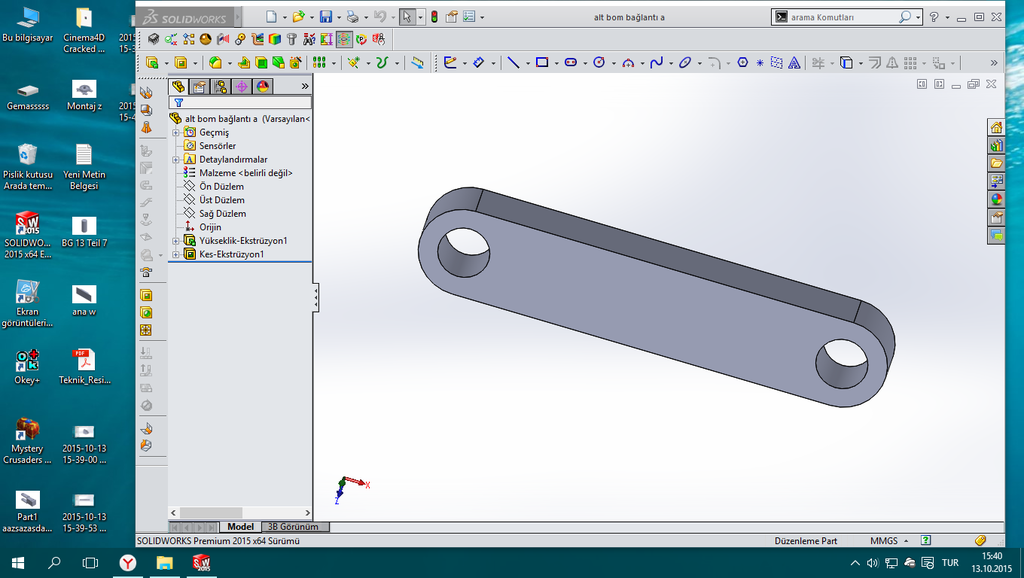The height and width of the screenshot is (578, 1024).
Task: Expand the Yükseklik-Ekstrüzyon1 feature node
Action: coord(176,241)
